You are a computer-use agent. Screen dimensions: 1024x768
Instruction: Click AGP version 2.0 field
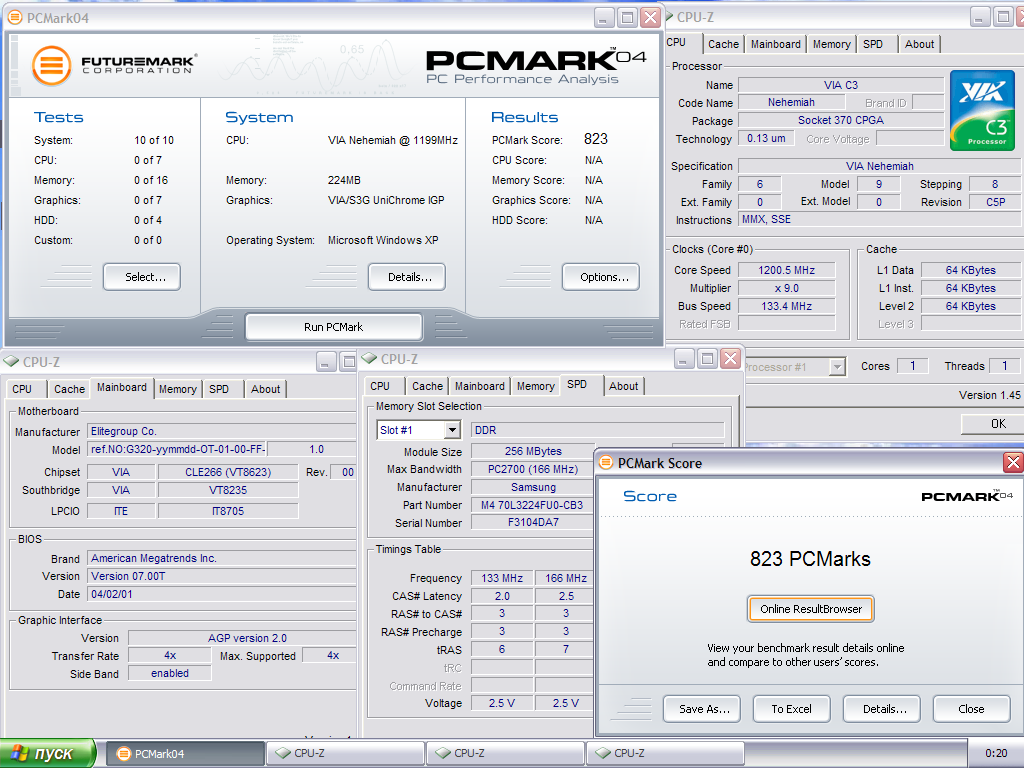tap(242, 638)
